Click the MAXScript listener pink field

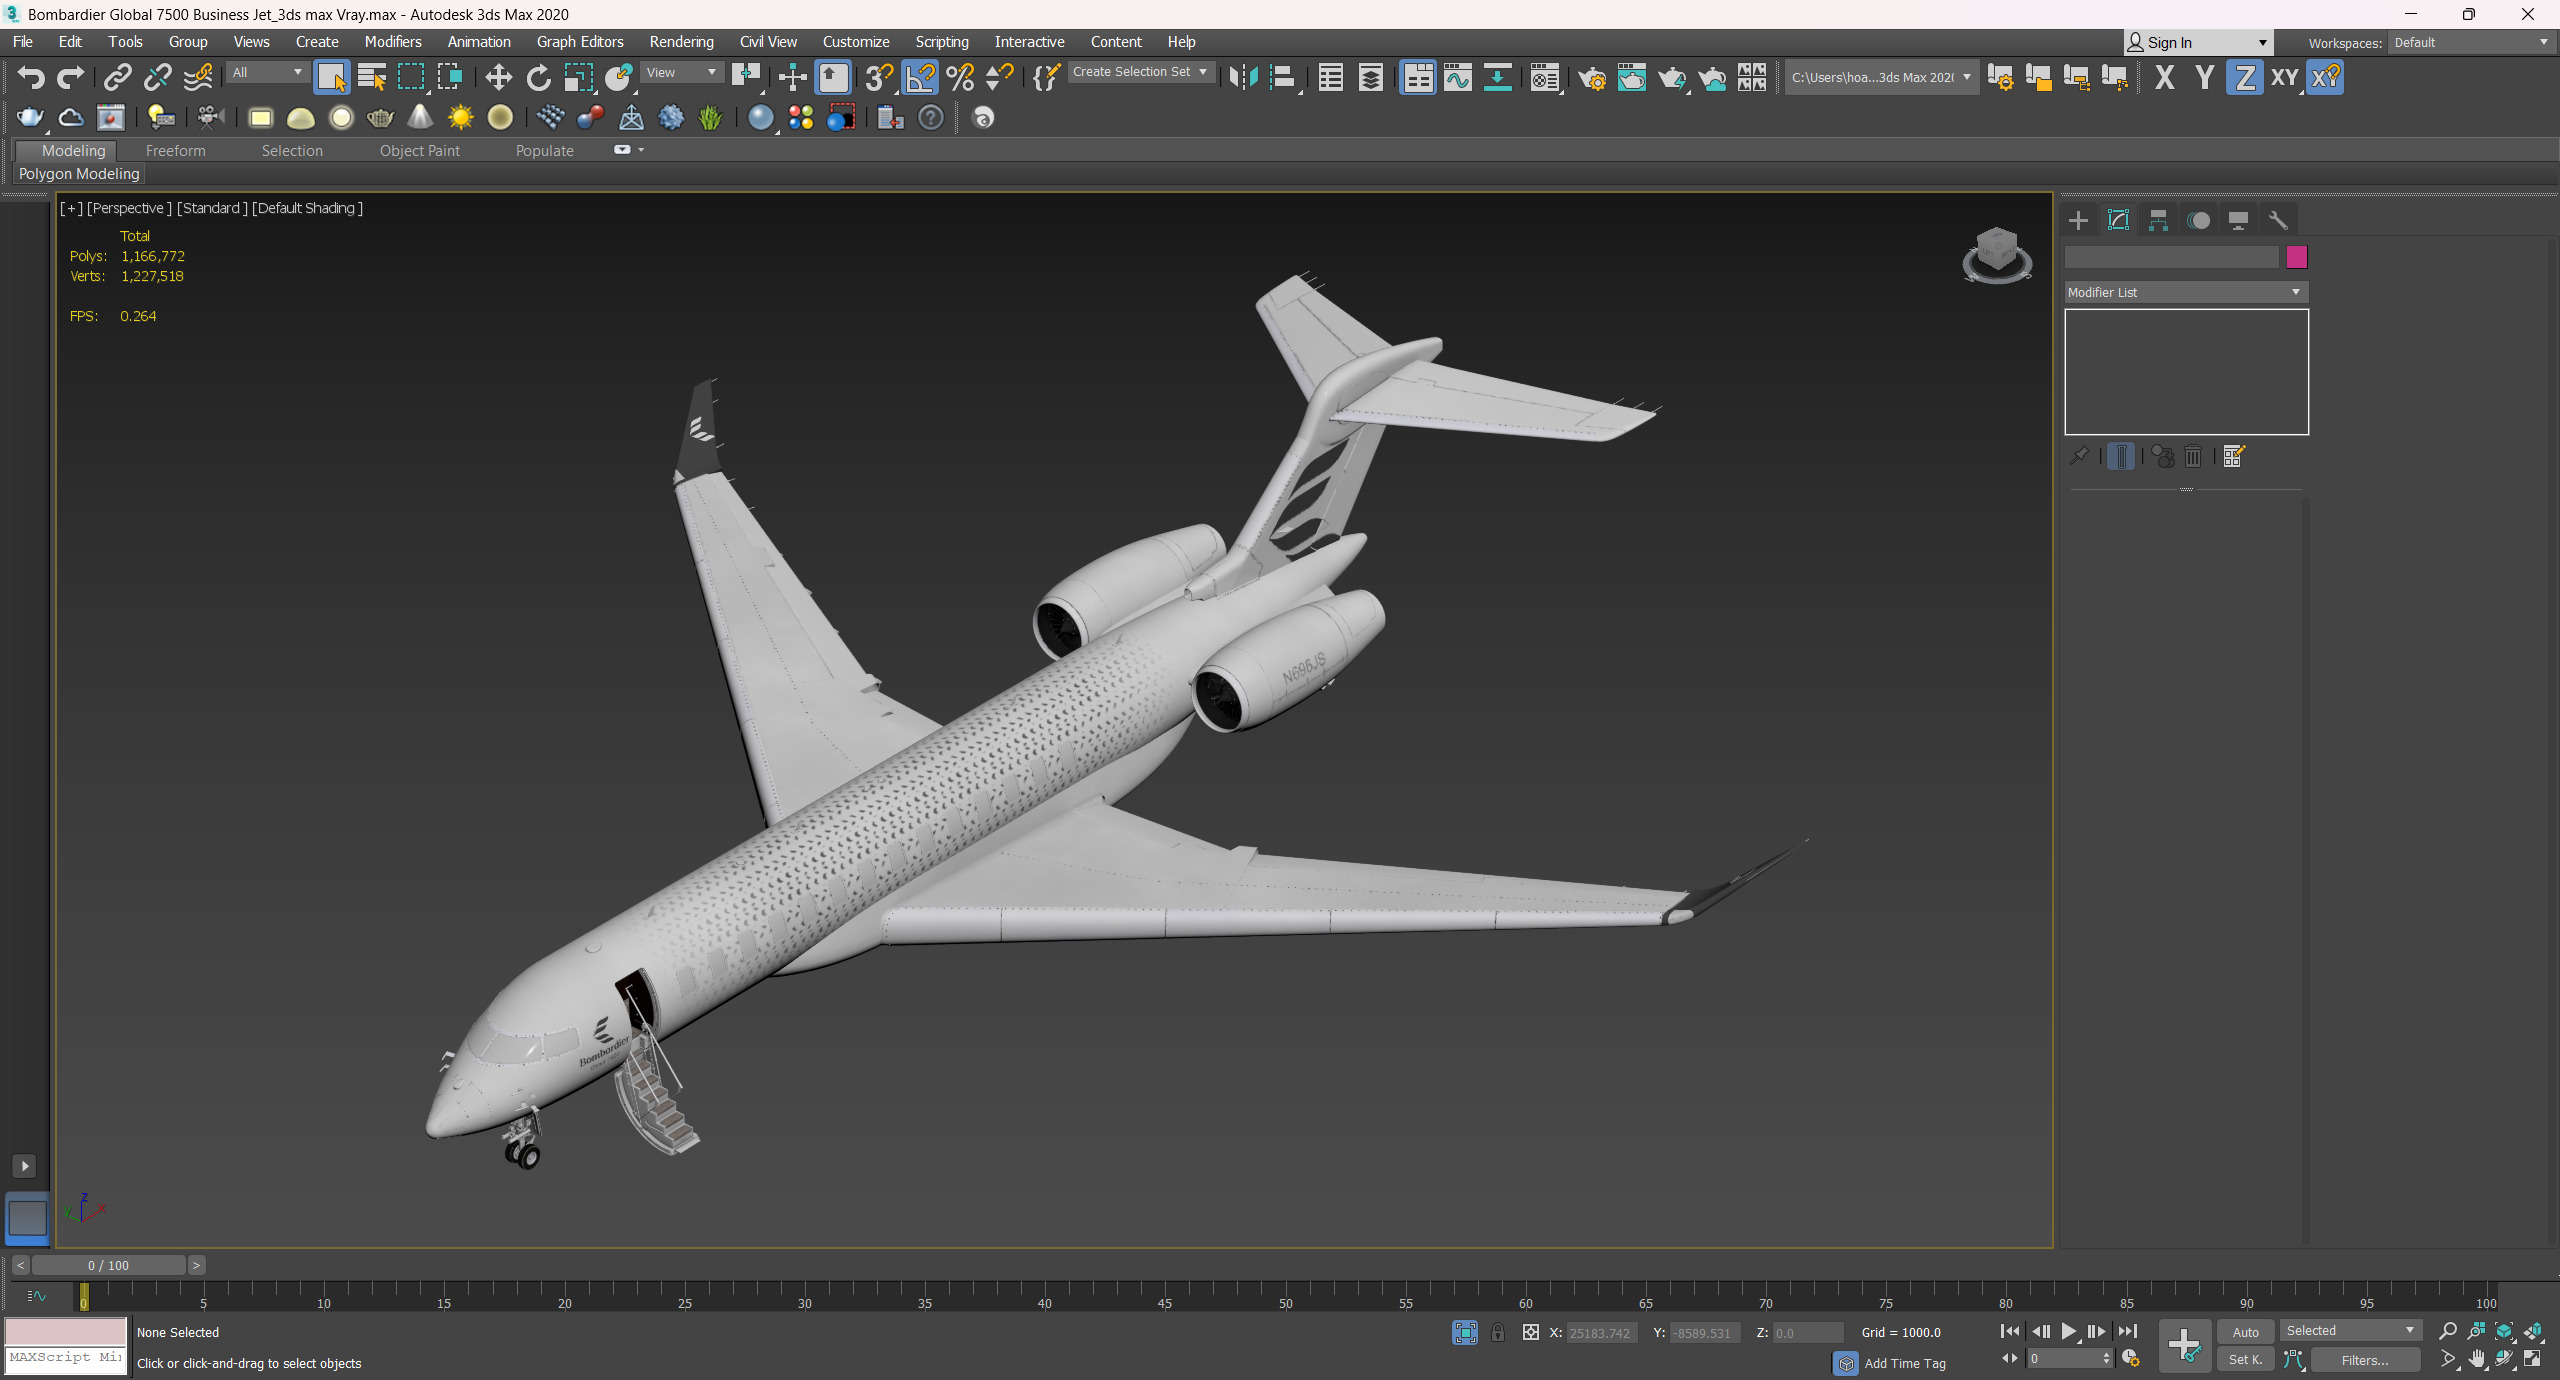tap(66, 1331)
